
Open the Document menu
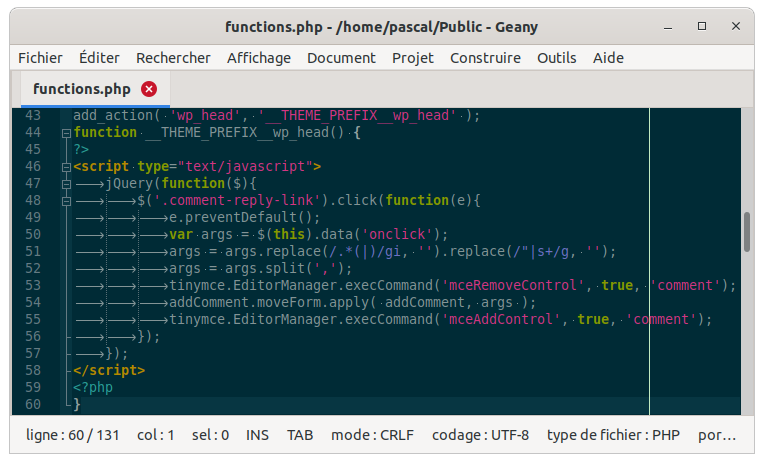(x=341, y=58)
